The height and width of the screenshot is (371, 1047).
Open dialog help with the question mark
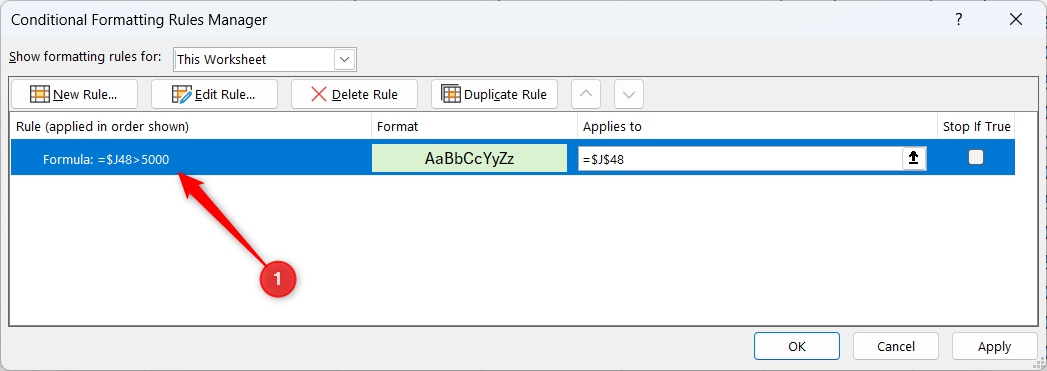point(959,19)
